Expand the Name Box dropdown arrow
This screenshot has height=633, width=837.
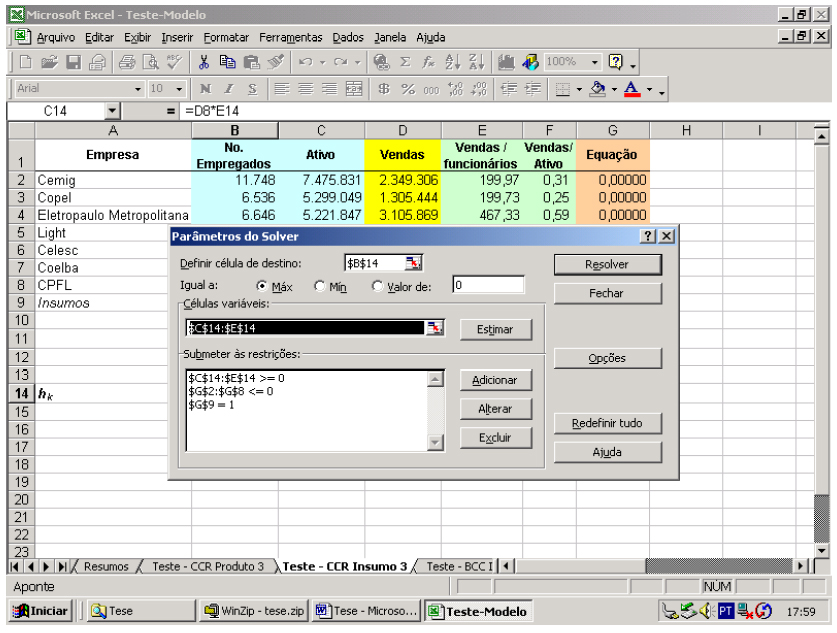tap(111, 111)
